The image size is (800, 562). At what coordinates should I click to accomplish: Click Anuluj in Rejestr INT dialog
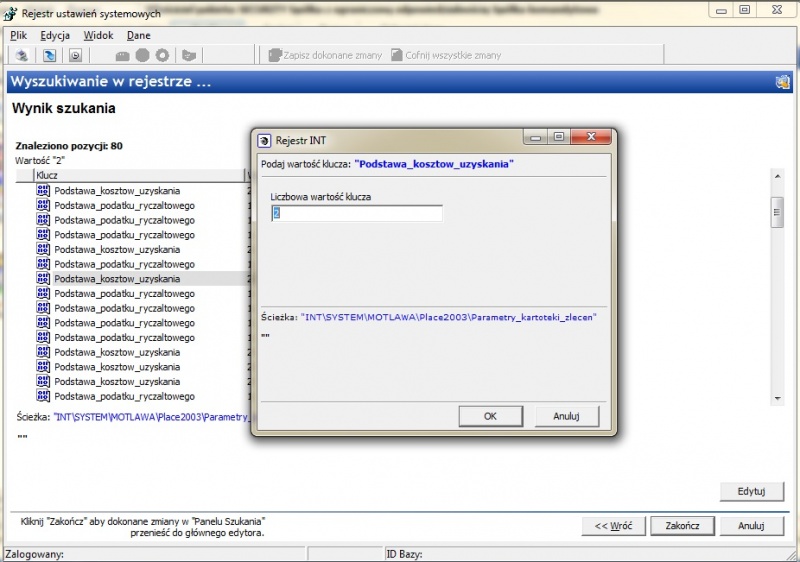pos(566,416)
